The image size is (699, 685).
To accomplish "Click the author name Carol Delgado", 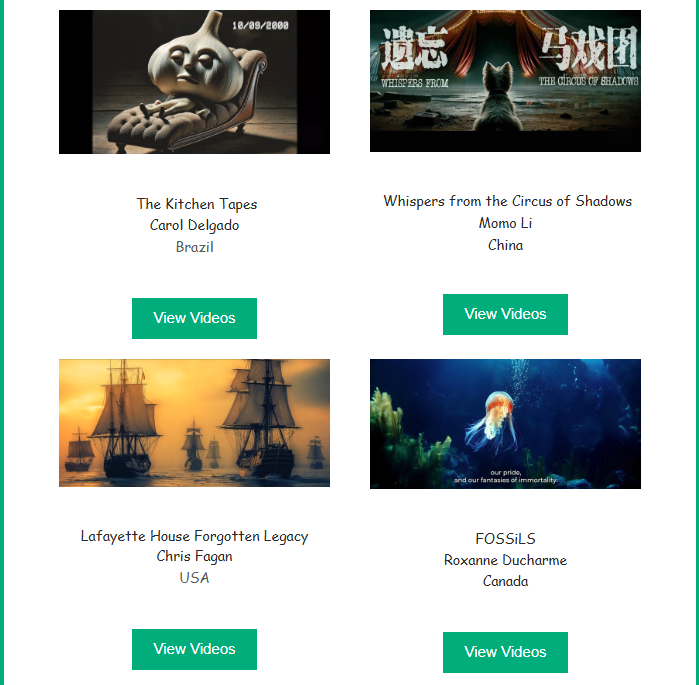I will click(194, 226).
